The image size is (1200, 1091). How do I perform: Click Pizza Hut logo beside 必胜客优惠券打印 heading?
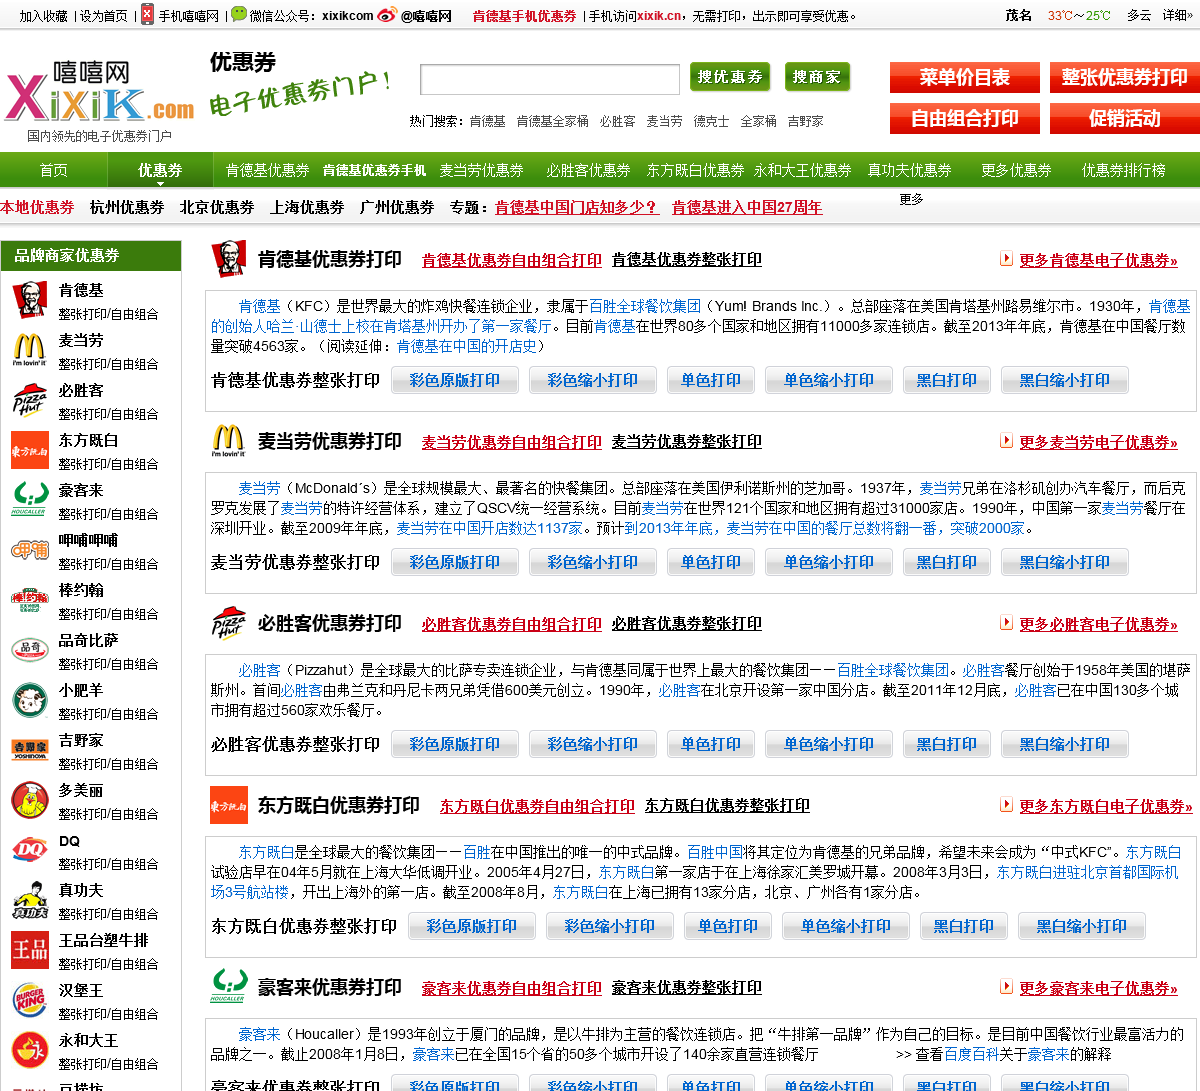[228, 623]
